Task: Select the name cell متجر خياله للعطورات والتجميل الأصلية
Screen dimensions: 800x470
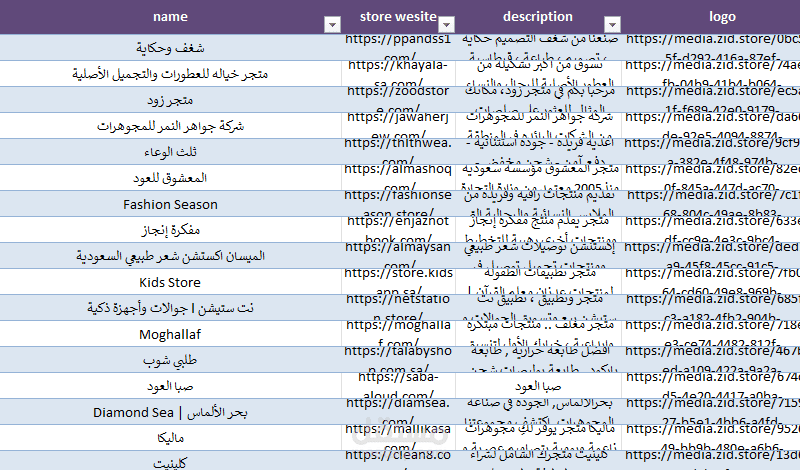Action: coord(170,73)
